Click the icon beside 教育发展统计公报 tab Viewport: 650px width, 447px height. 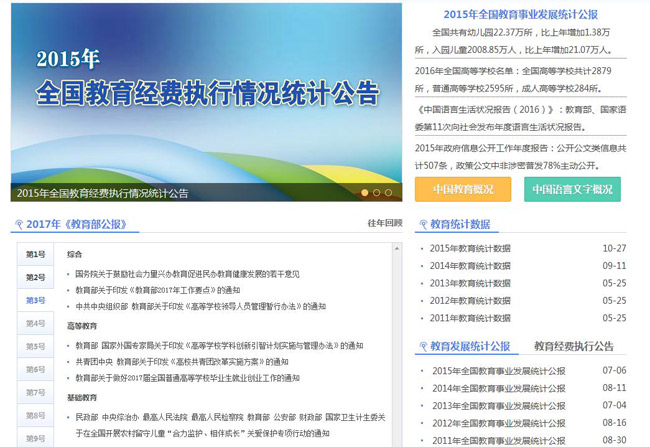point(422,347)
